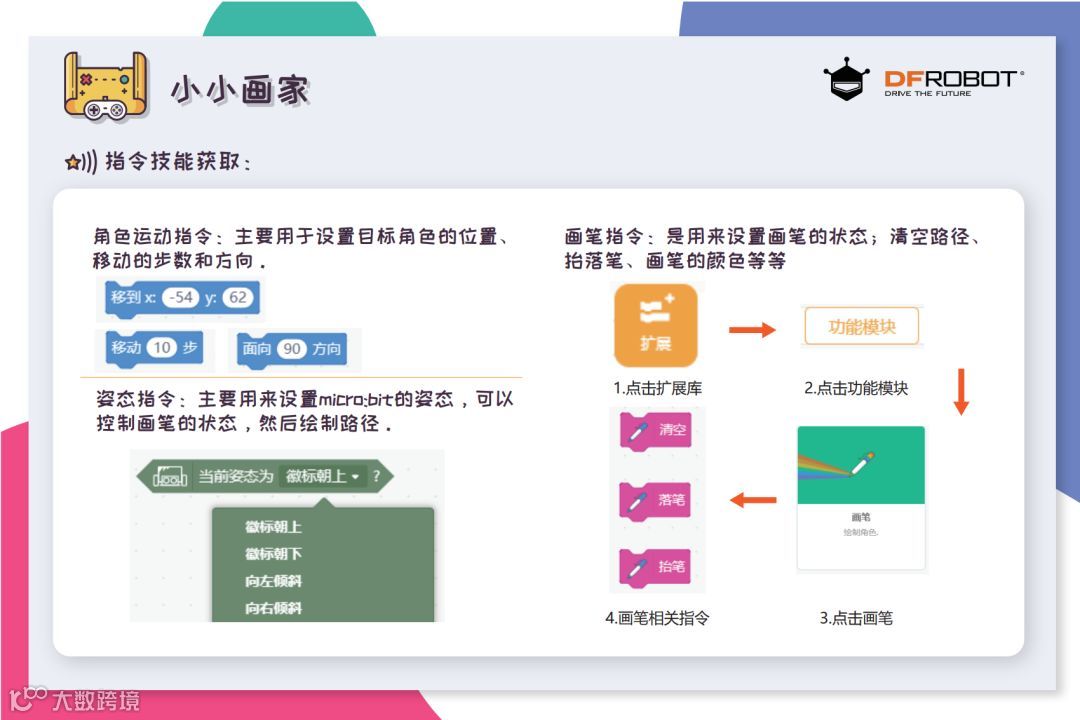Image resolution: width=1080 pixels, height=720 pixels.
Task: Choose 徽标朝下 in the dropdown list
Action: [273, 554]
